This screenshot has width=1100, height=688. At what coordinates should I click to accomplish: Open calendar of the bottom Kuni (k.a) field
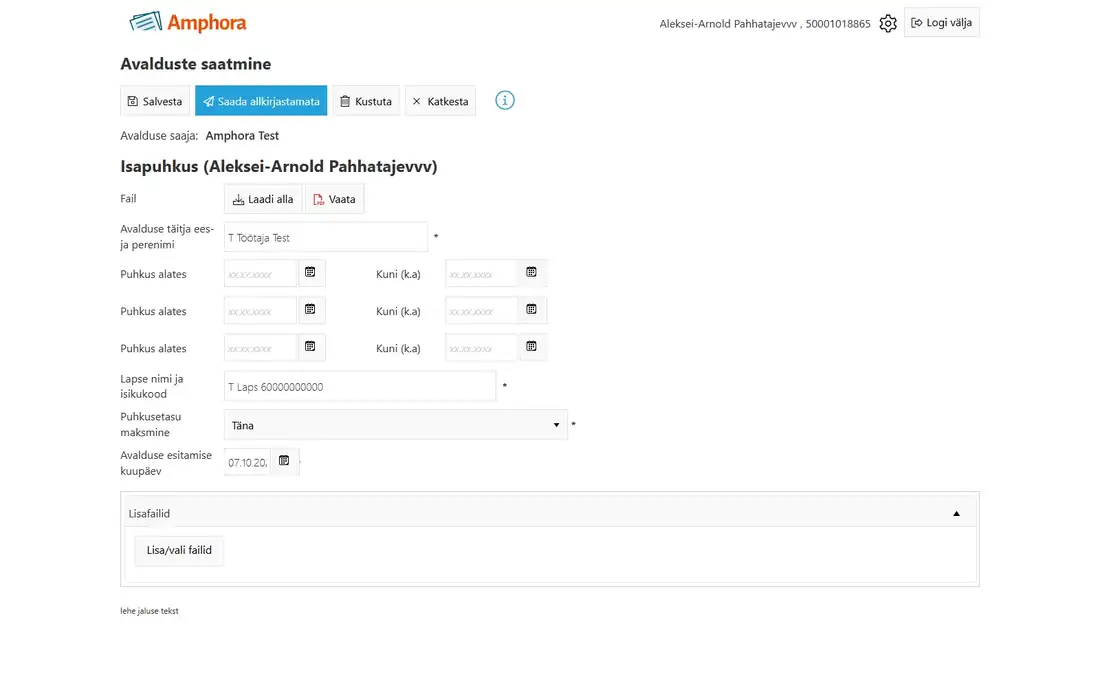click(x=532, y=347)
